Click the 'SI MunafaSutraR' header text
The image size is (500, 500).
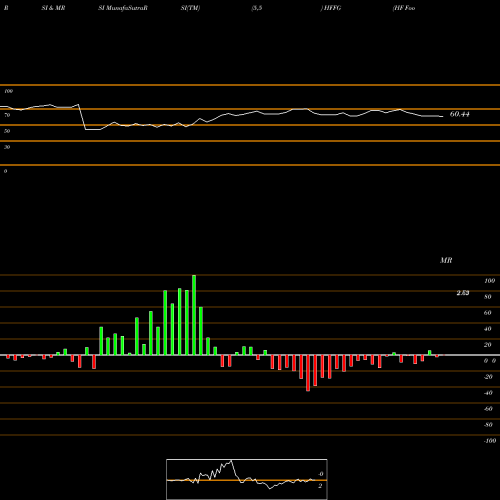(123, 8)
